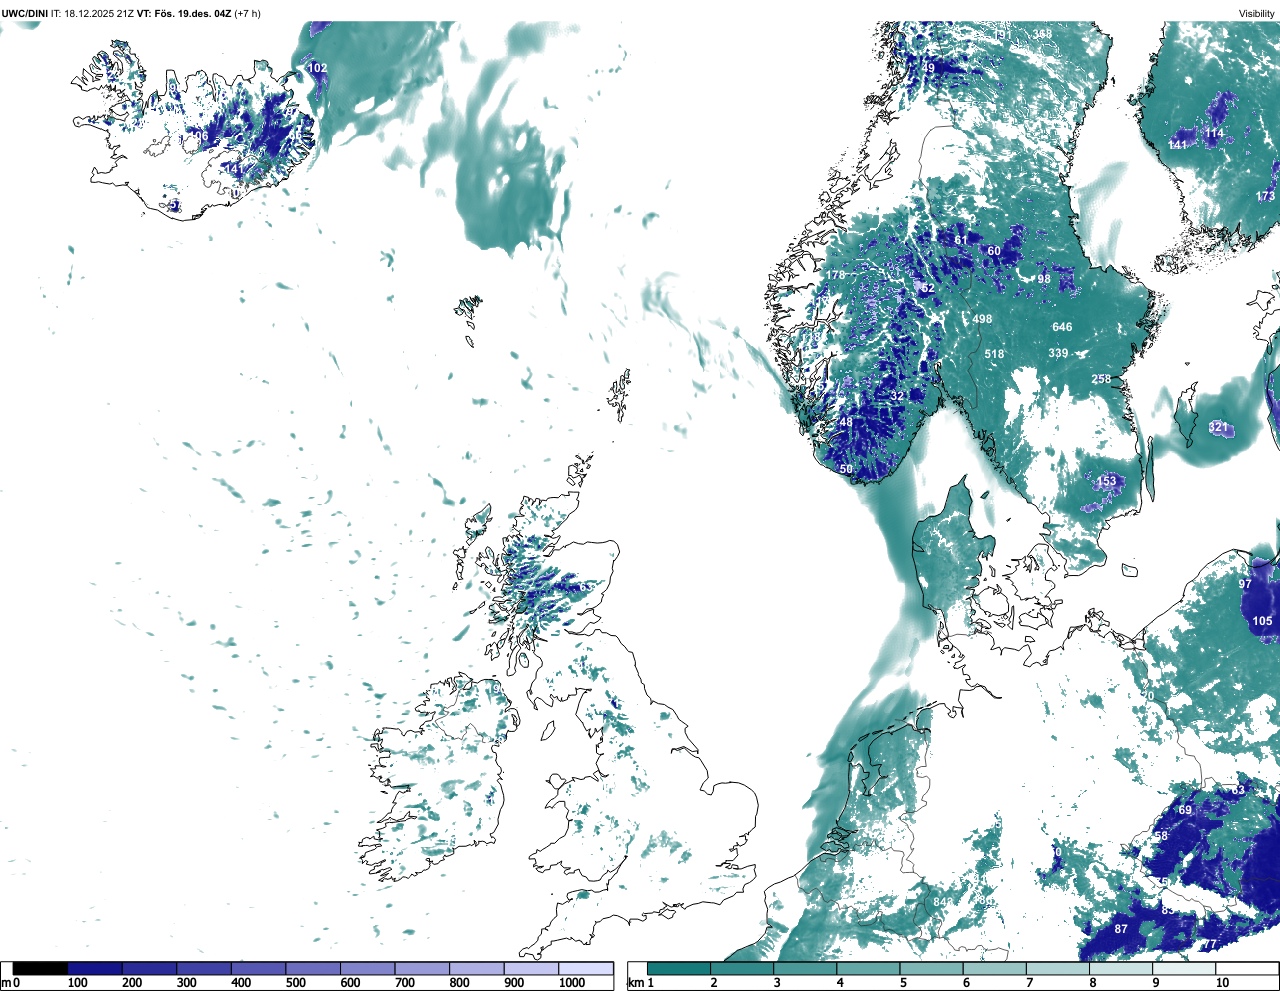The image size is (1280, 991).
Task: Click the '842' value in Germany
Action: [943, 902]
